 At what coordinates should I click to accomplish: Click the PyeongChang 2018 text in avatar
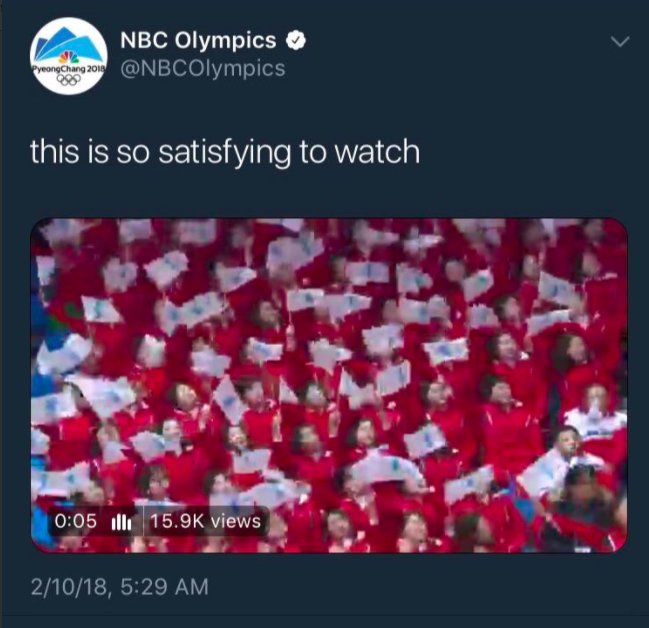(69, 68)
